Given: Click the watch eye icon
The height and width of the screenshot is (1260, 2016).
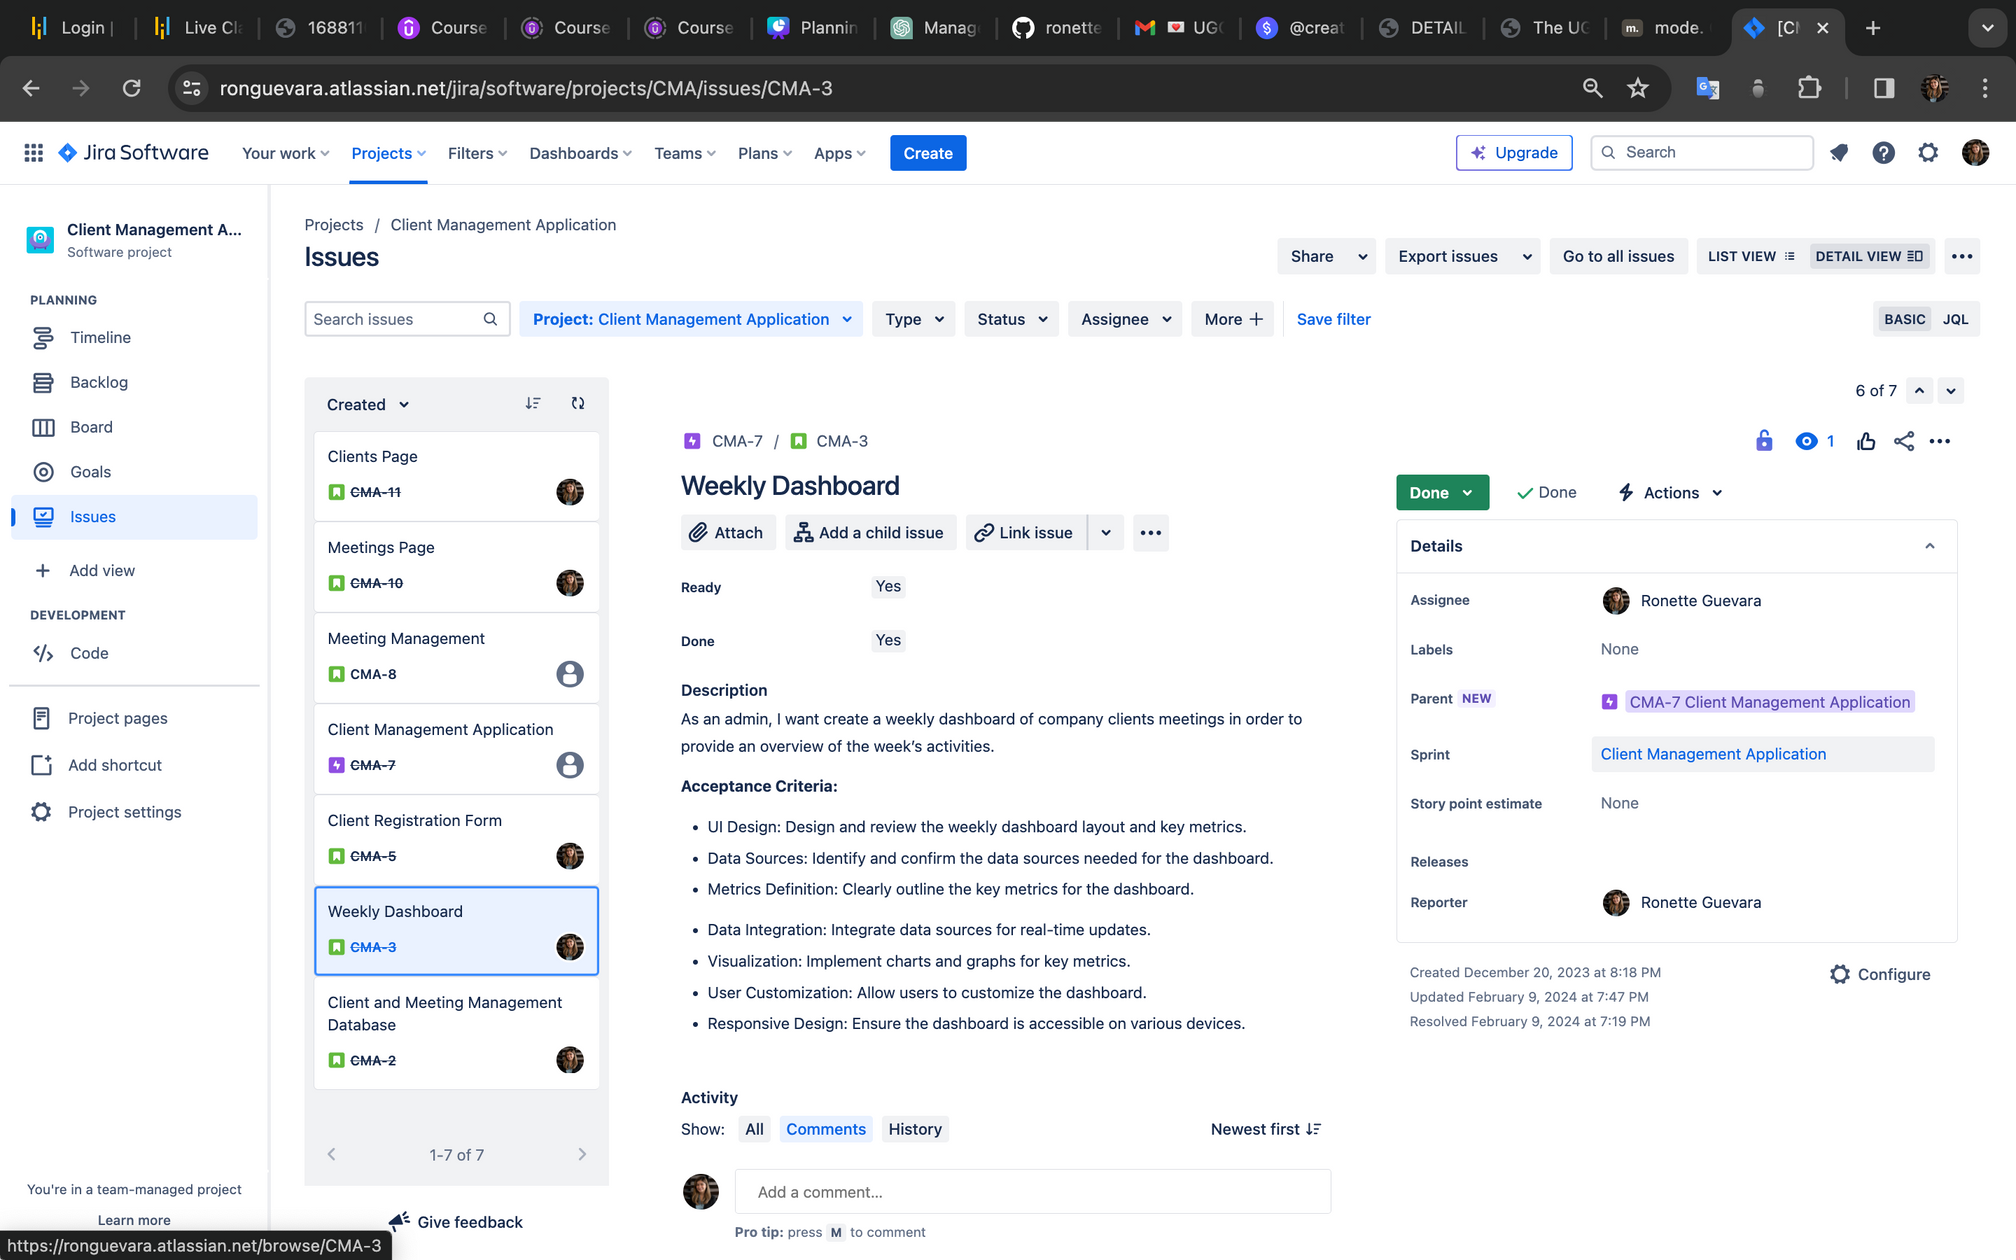Looking at the screenshot, I should click(1806, 441).
